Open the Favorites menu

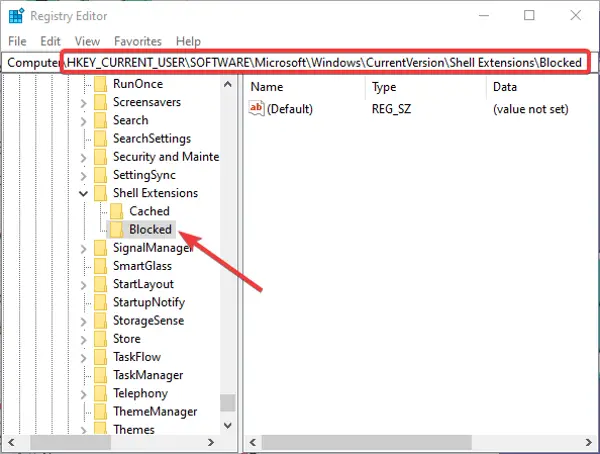(138, 41)
